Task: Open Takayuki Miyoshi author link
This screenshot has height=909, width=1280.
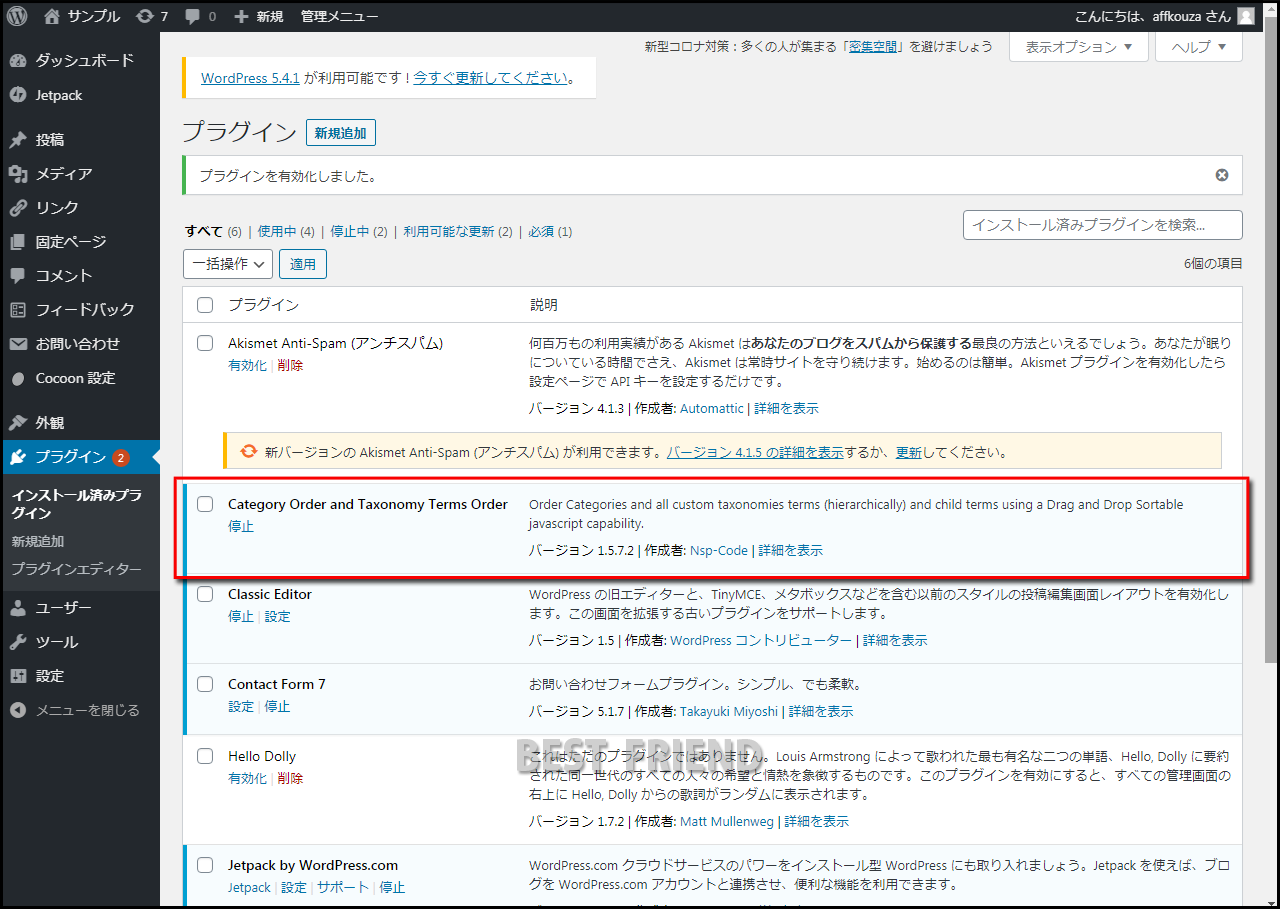Action: tap(729, 711)
